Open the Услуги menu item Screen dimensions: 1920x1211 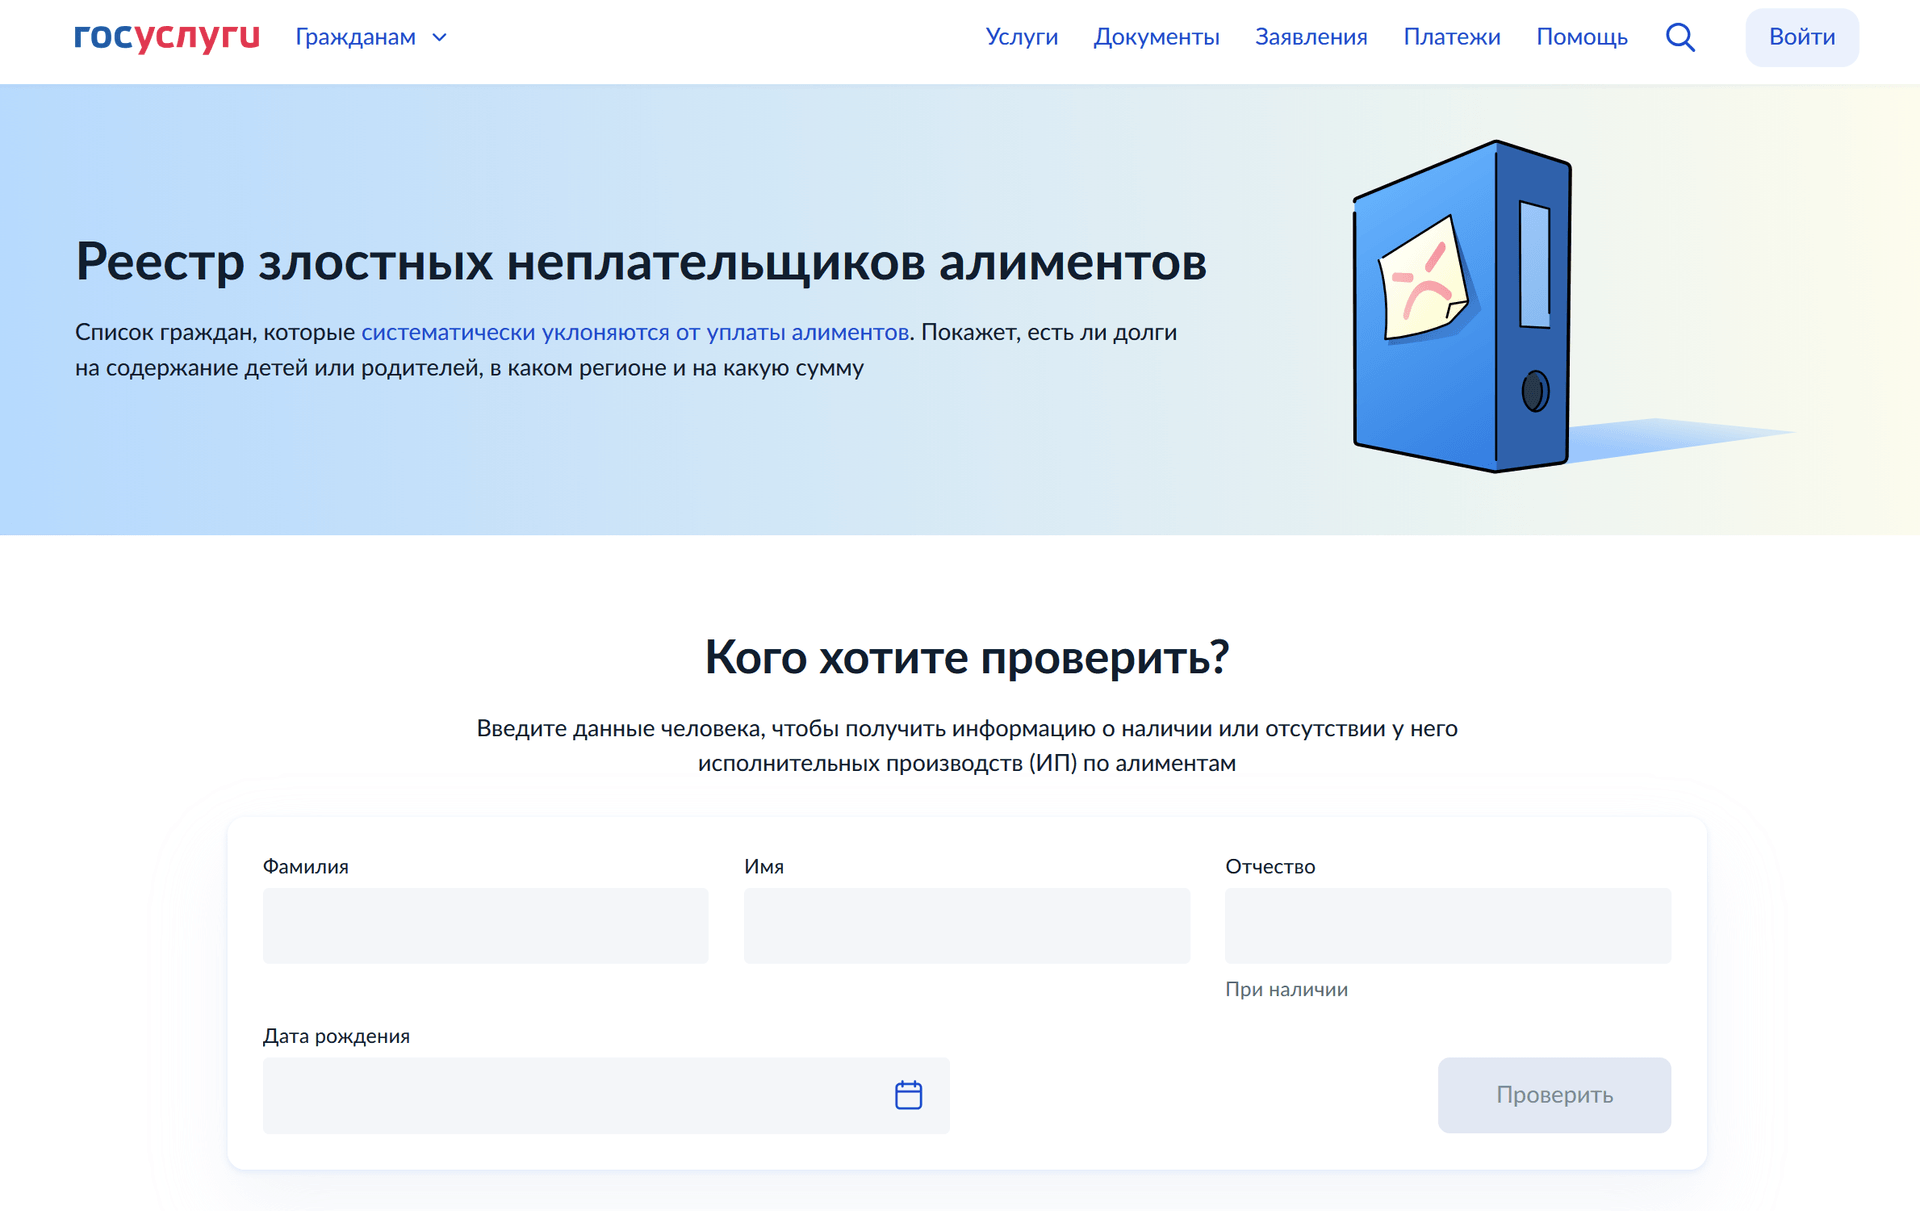tap(1021, 37)
